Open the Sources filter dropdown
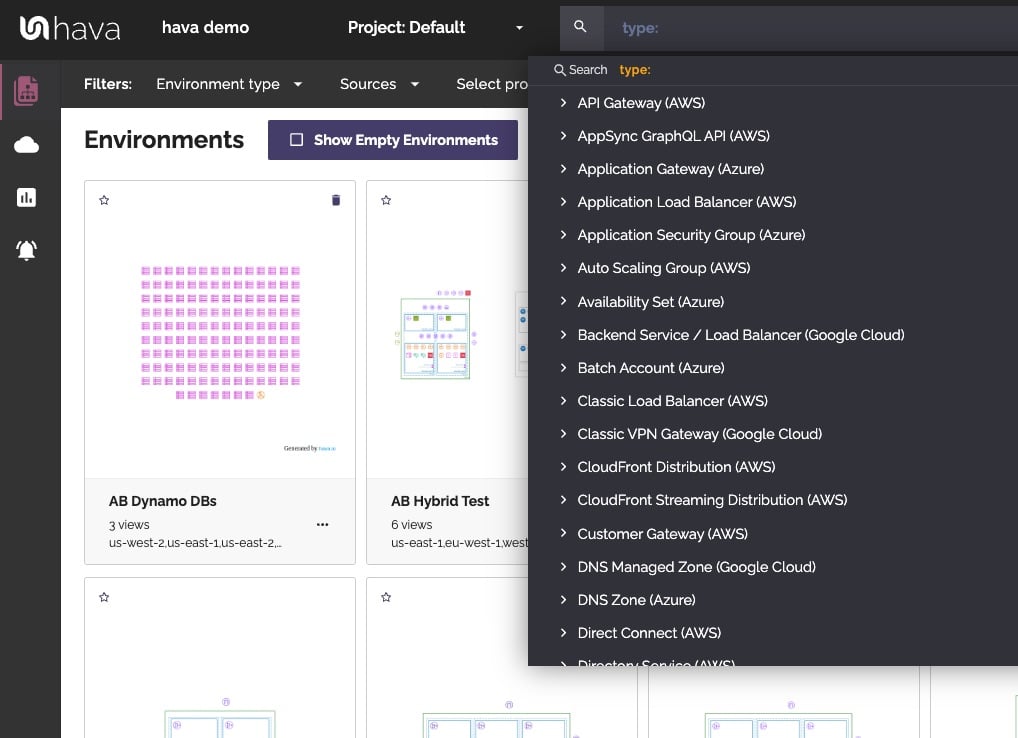This screenshot has height=738, width=1018. [x=378, y=84]
